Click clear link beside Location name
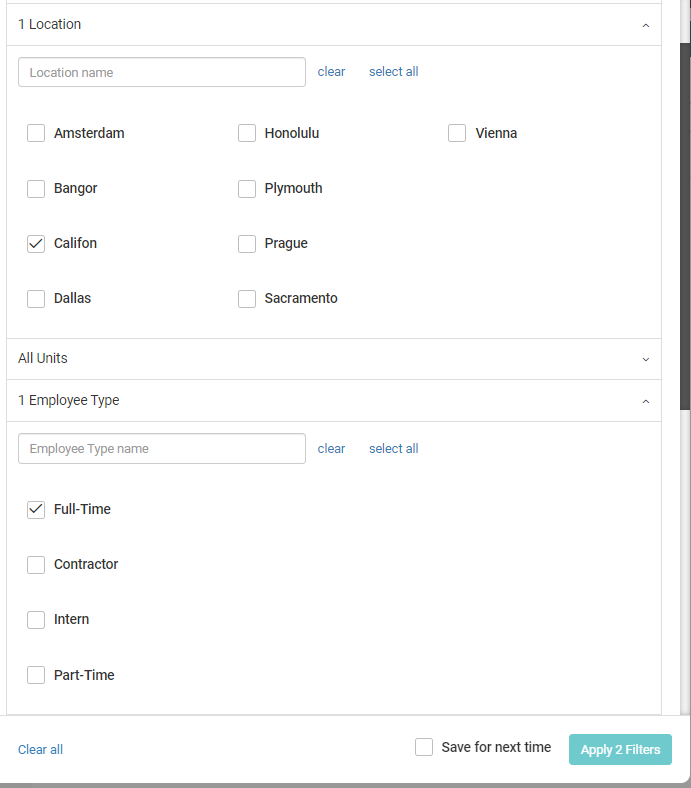The image size is (691, 788). [331, 72]
